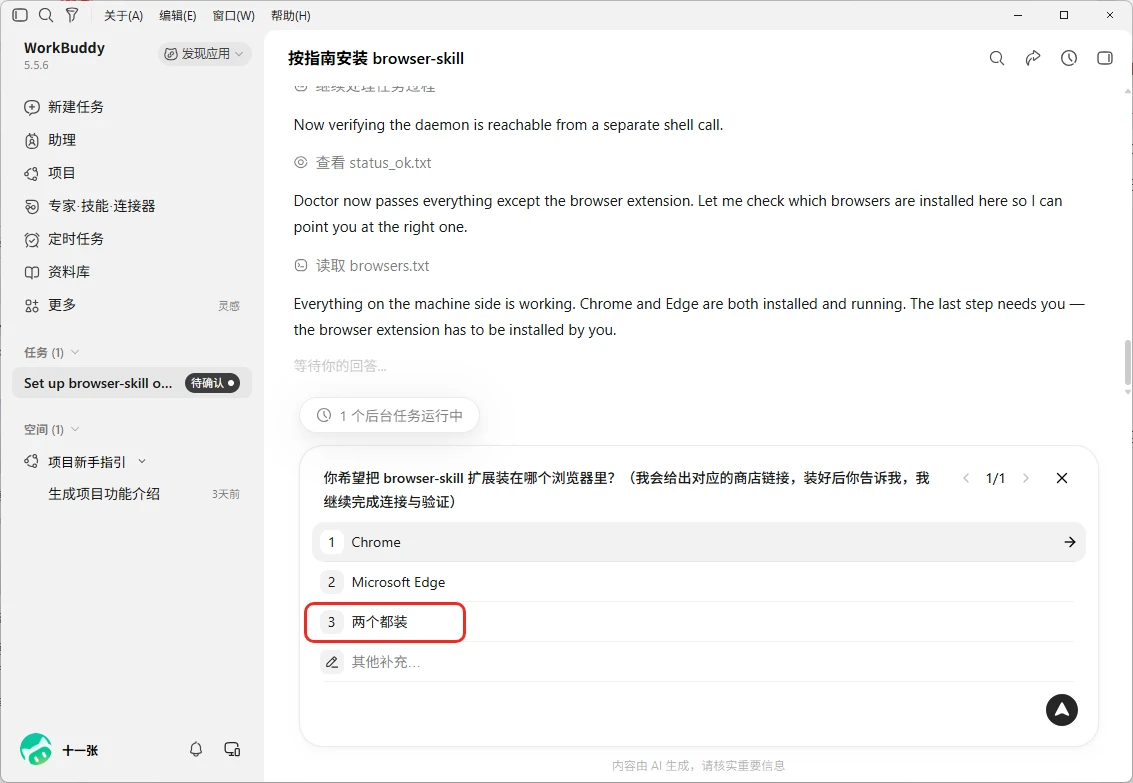Click the WorkBuddy app name

pyautogui.click(x=64, y=48)
